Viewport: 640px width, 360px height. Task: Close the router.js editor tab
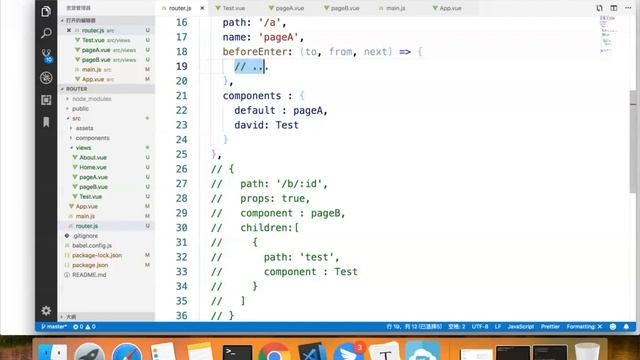[202, 8]
